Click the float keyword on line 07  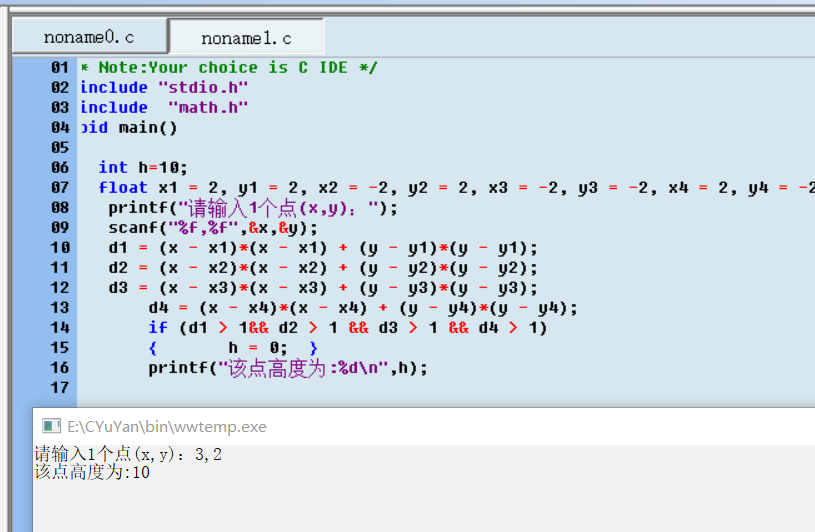click(123, 188)
